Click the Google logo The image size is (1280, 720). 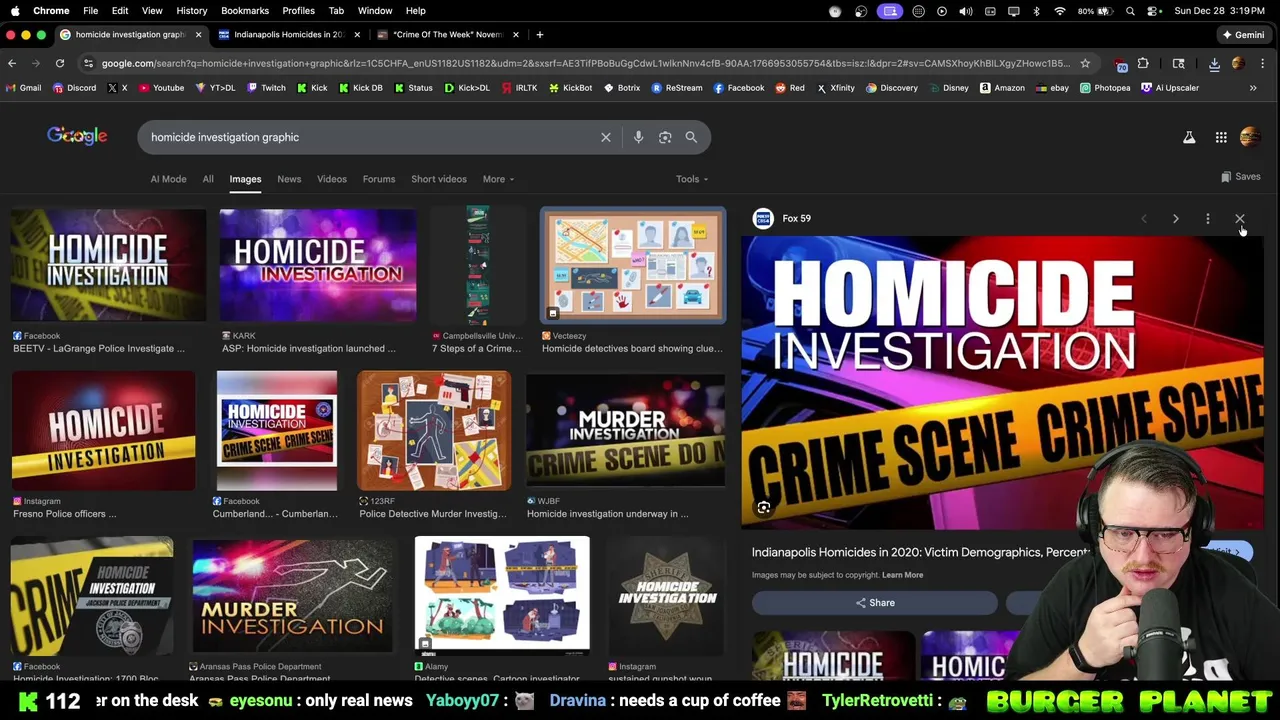77,136
